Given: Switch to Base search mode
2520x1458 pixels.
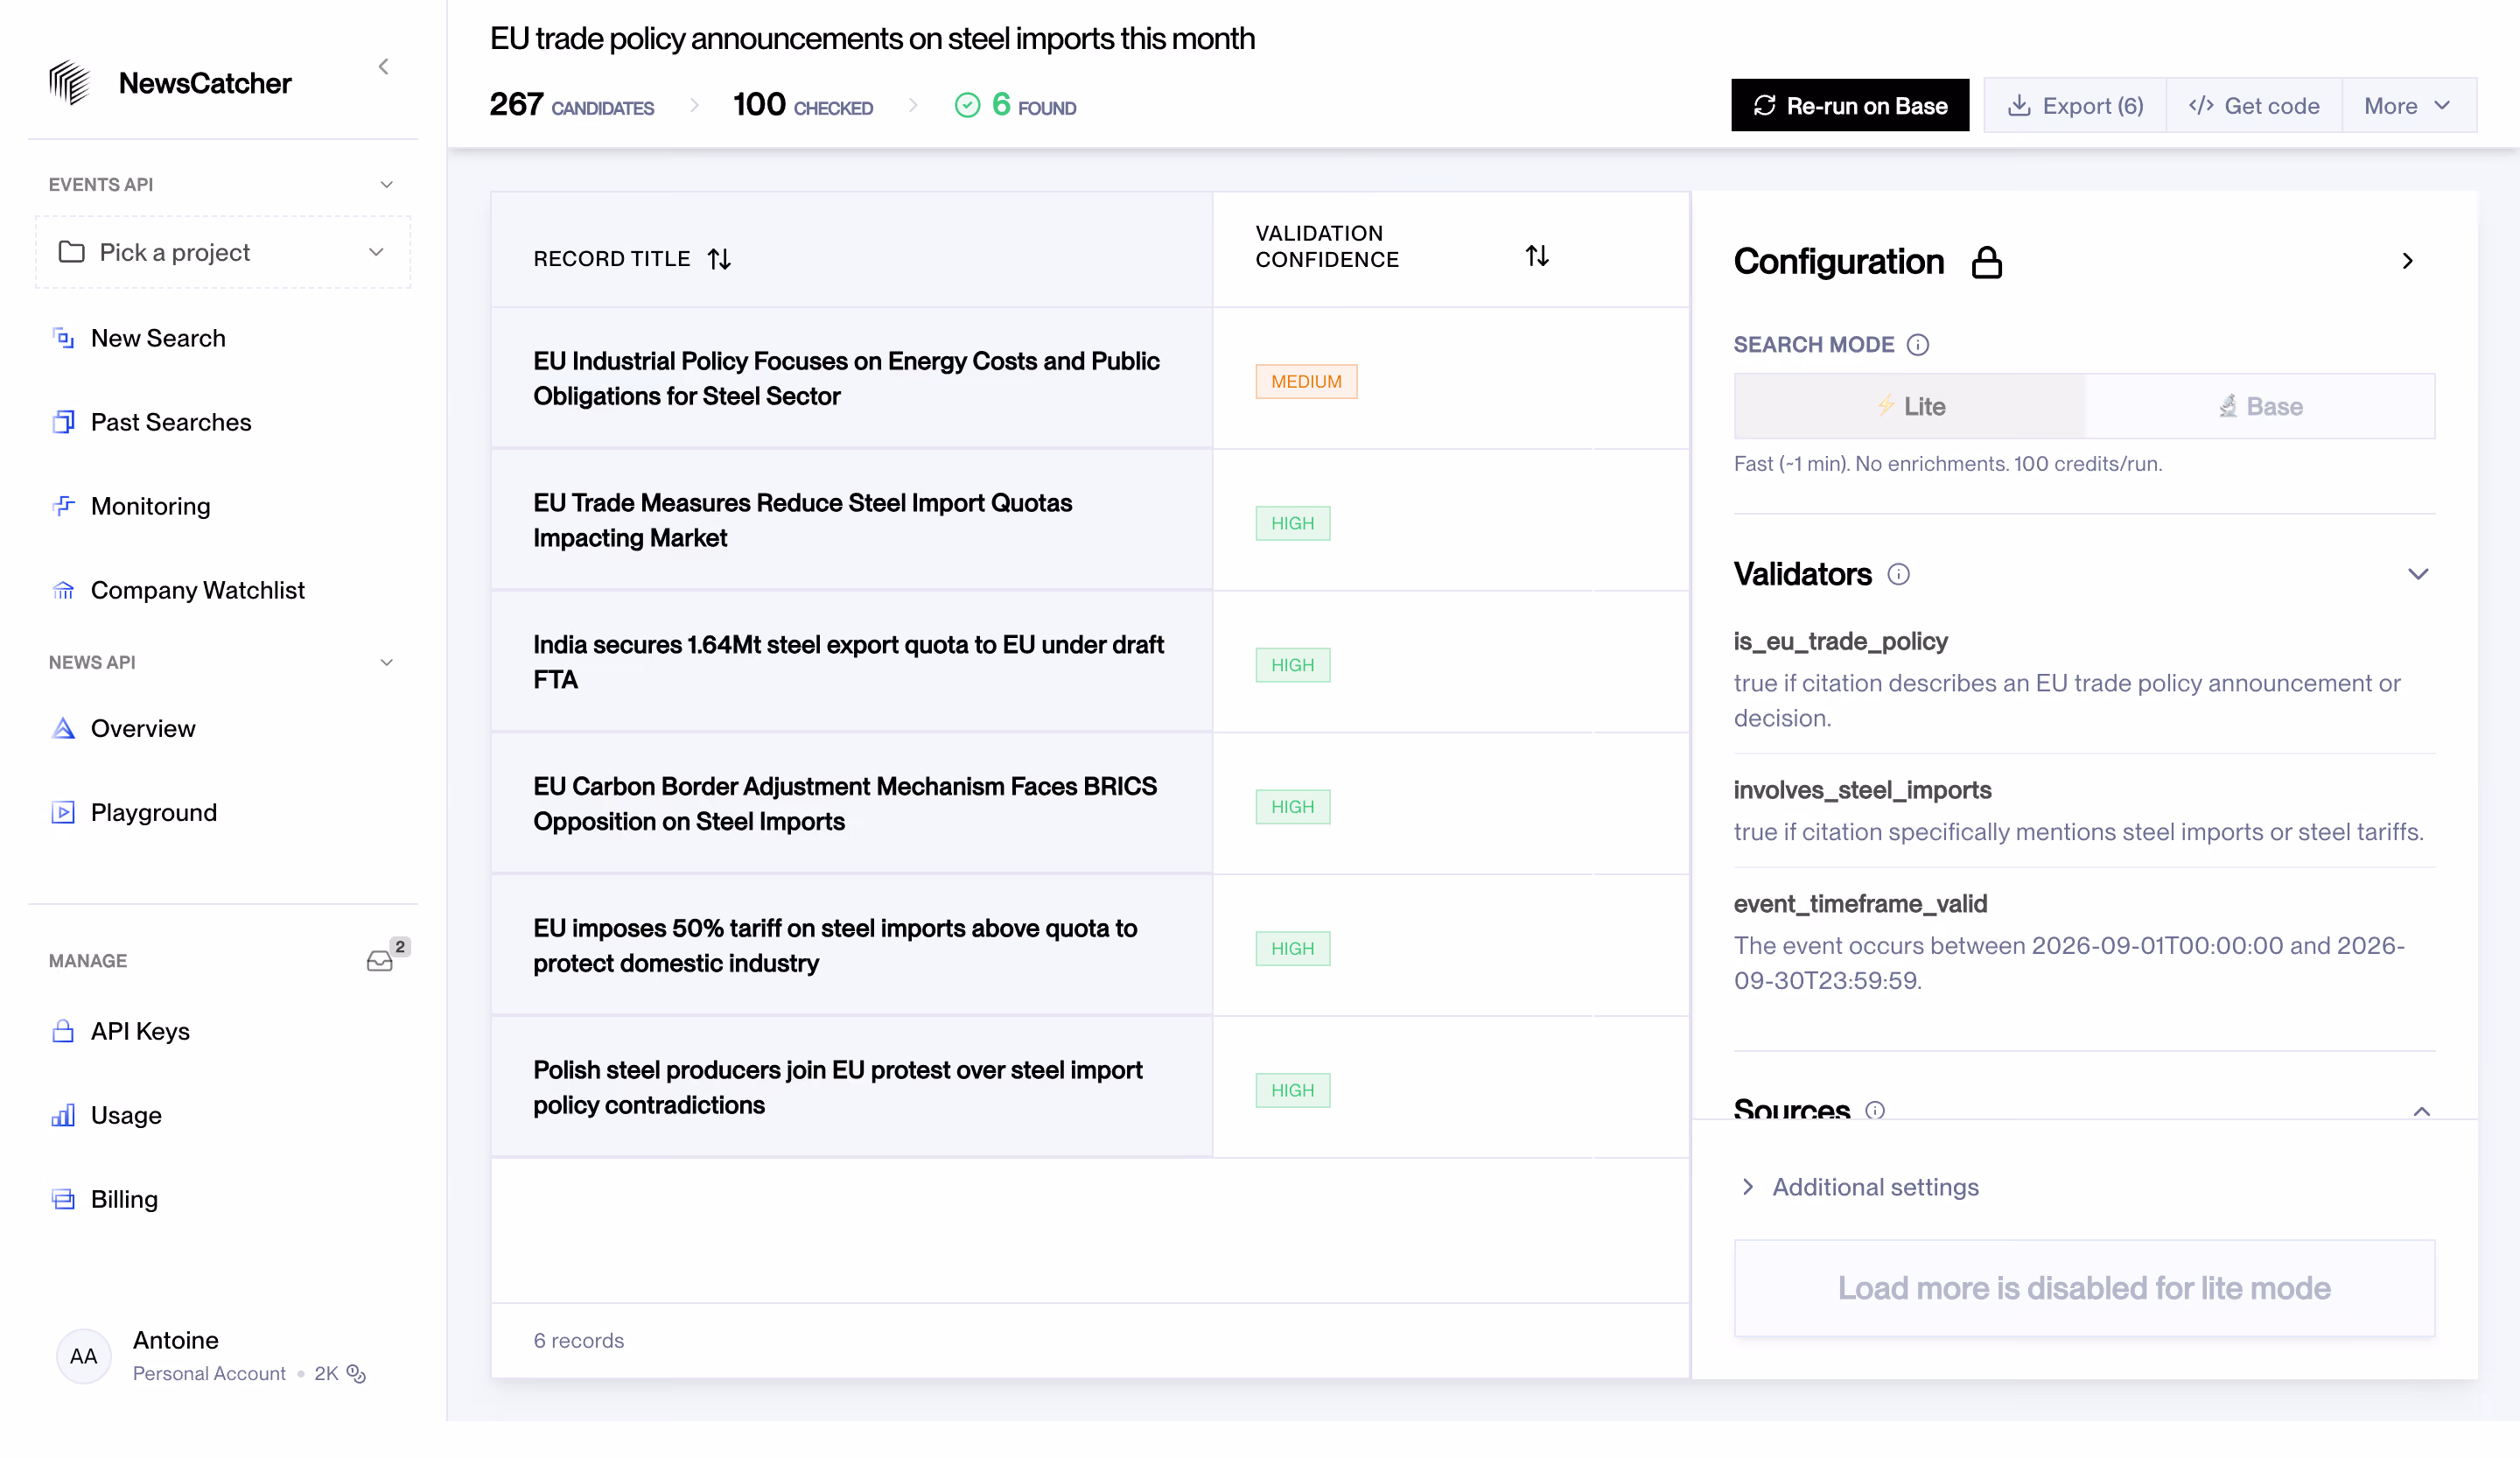Looking at the screenshot, I should (2260, 406).
